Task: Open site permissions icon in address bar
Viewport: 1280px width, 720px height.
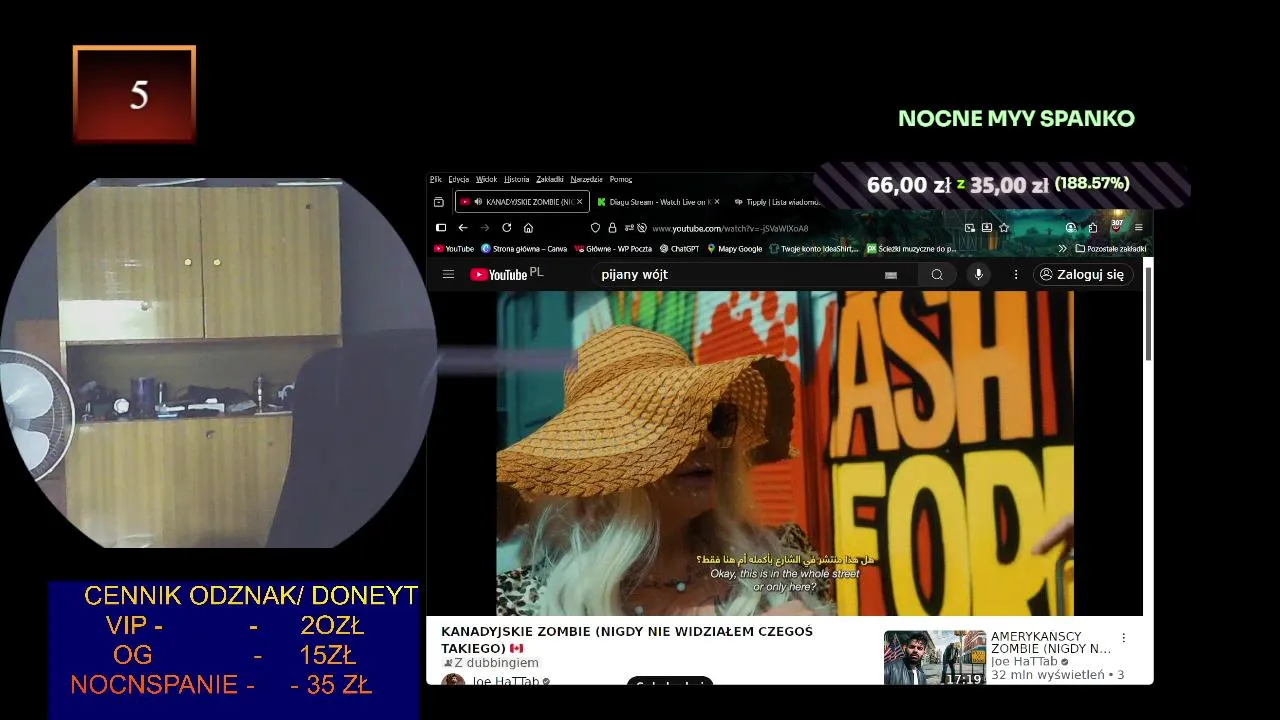Action: (629, 228)
